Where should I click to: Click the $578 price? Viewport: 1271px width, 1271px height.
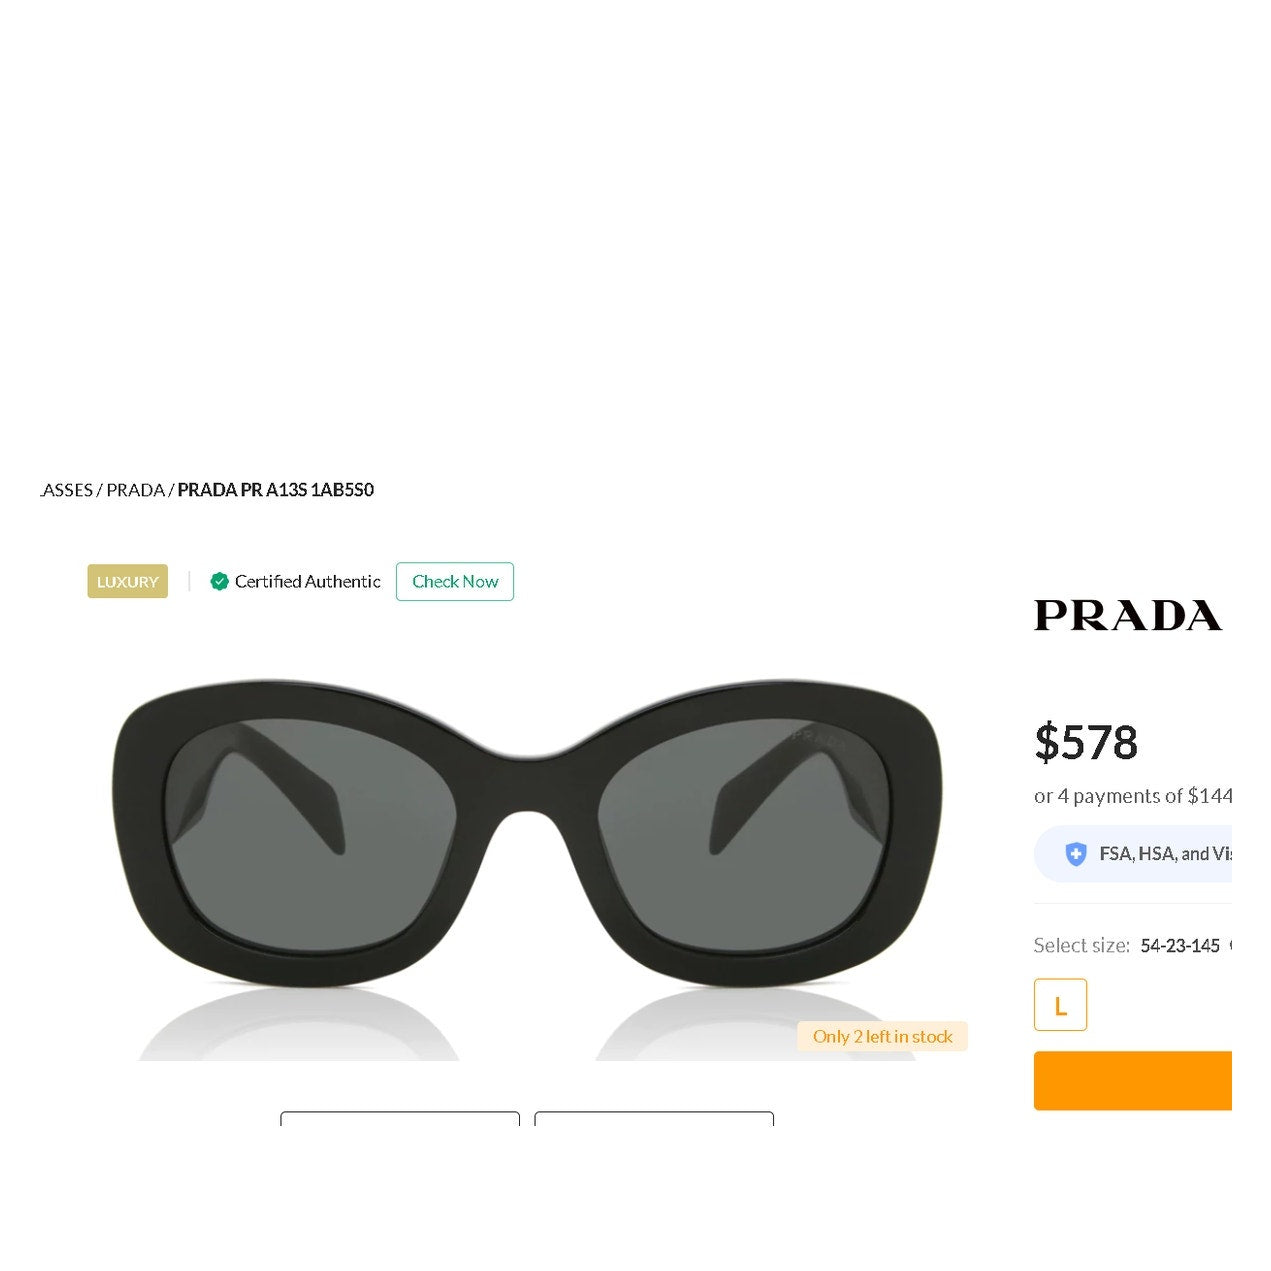tap(1086, 742)
